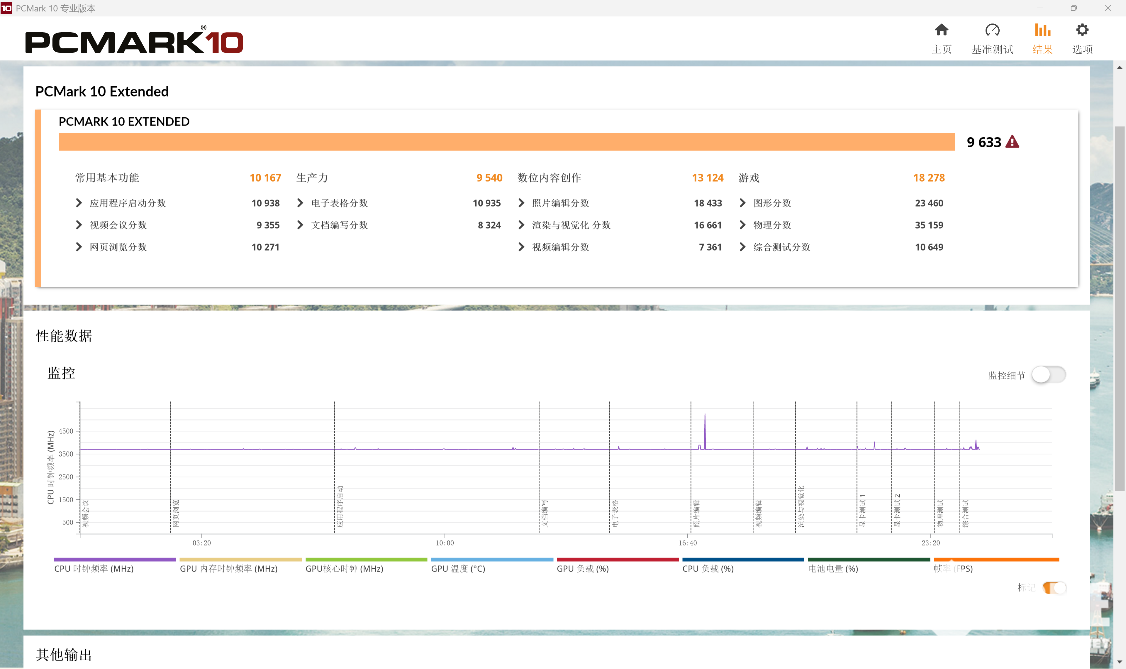
Task: Click the PCMark app icon in title bar
Action: pos(7,7)
